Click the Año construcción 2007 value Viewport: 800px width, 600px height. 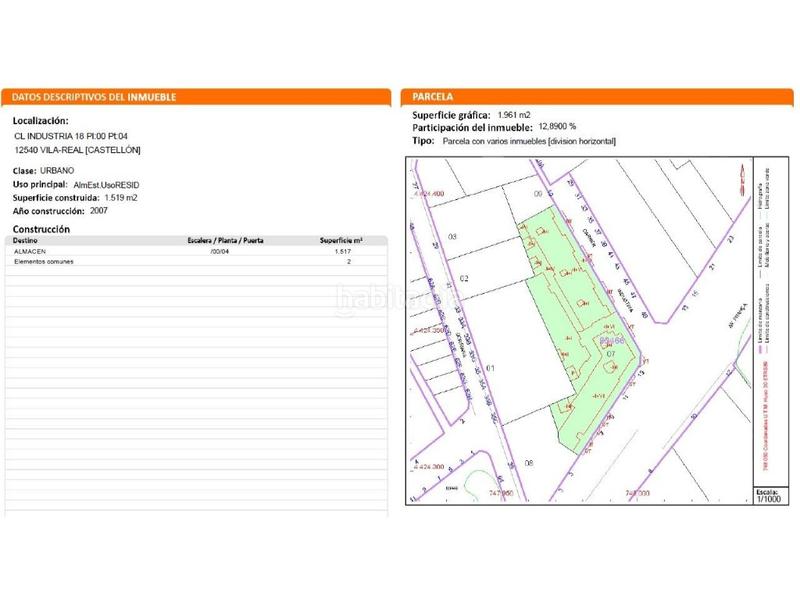(99, 211)
